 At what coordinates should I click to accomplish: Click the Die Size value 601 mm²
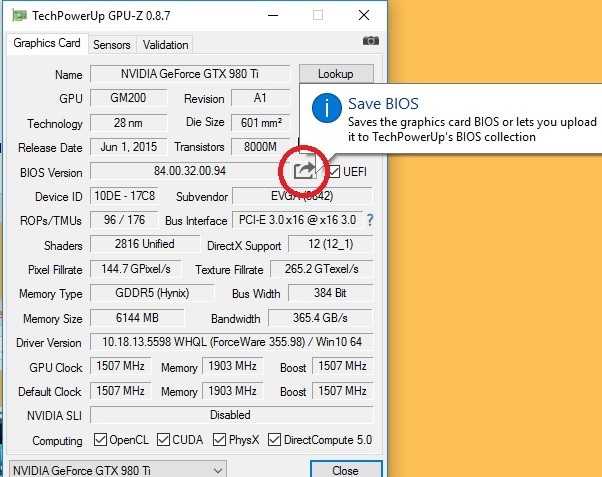[x=260, y=123]
